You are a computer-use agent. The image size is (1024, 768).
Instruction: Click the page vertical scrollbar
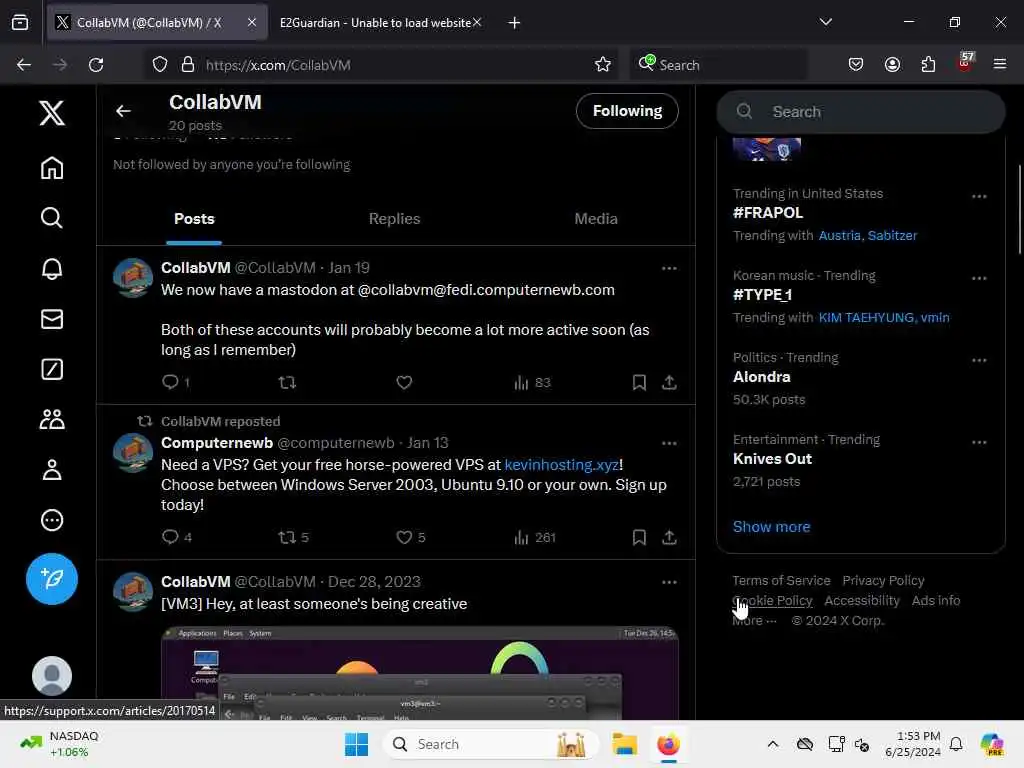click(x=1020, y=209)
